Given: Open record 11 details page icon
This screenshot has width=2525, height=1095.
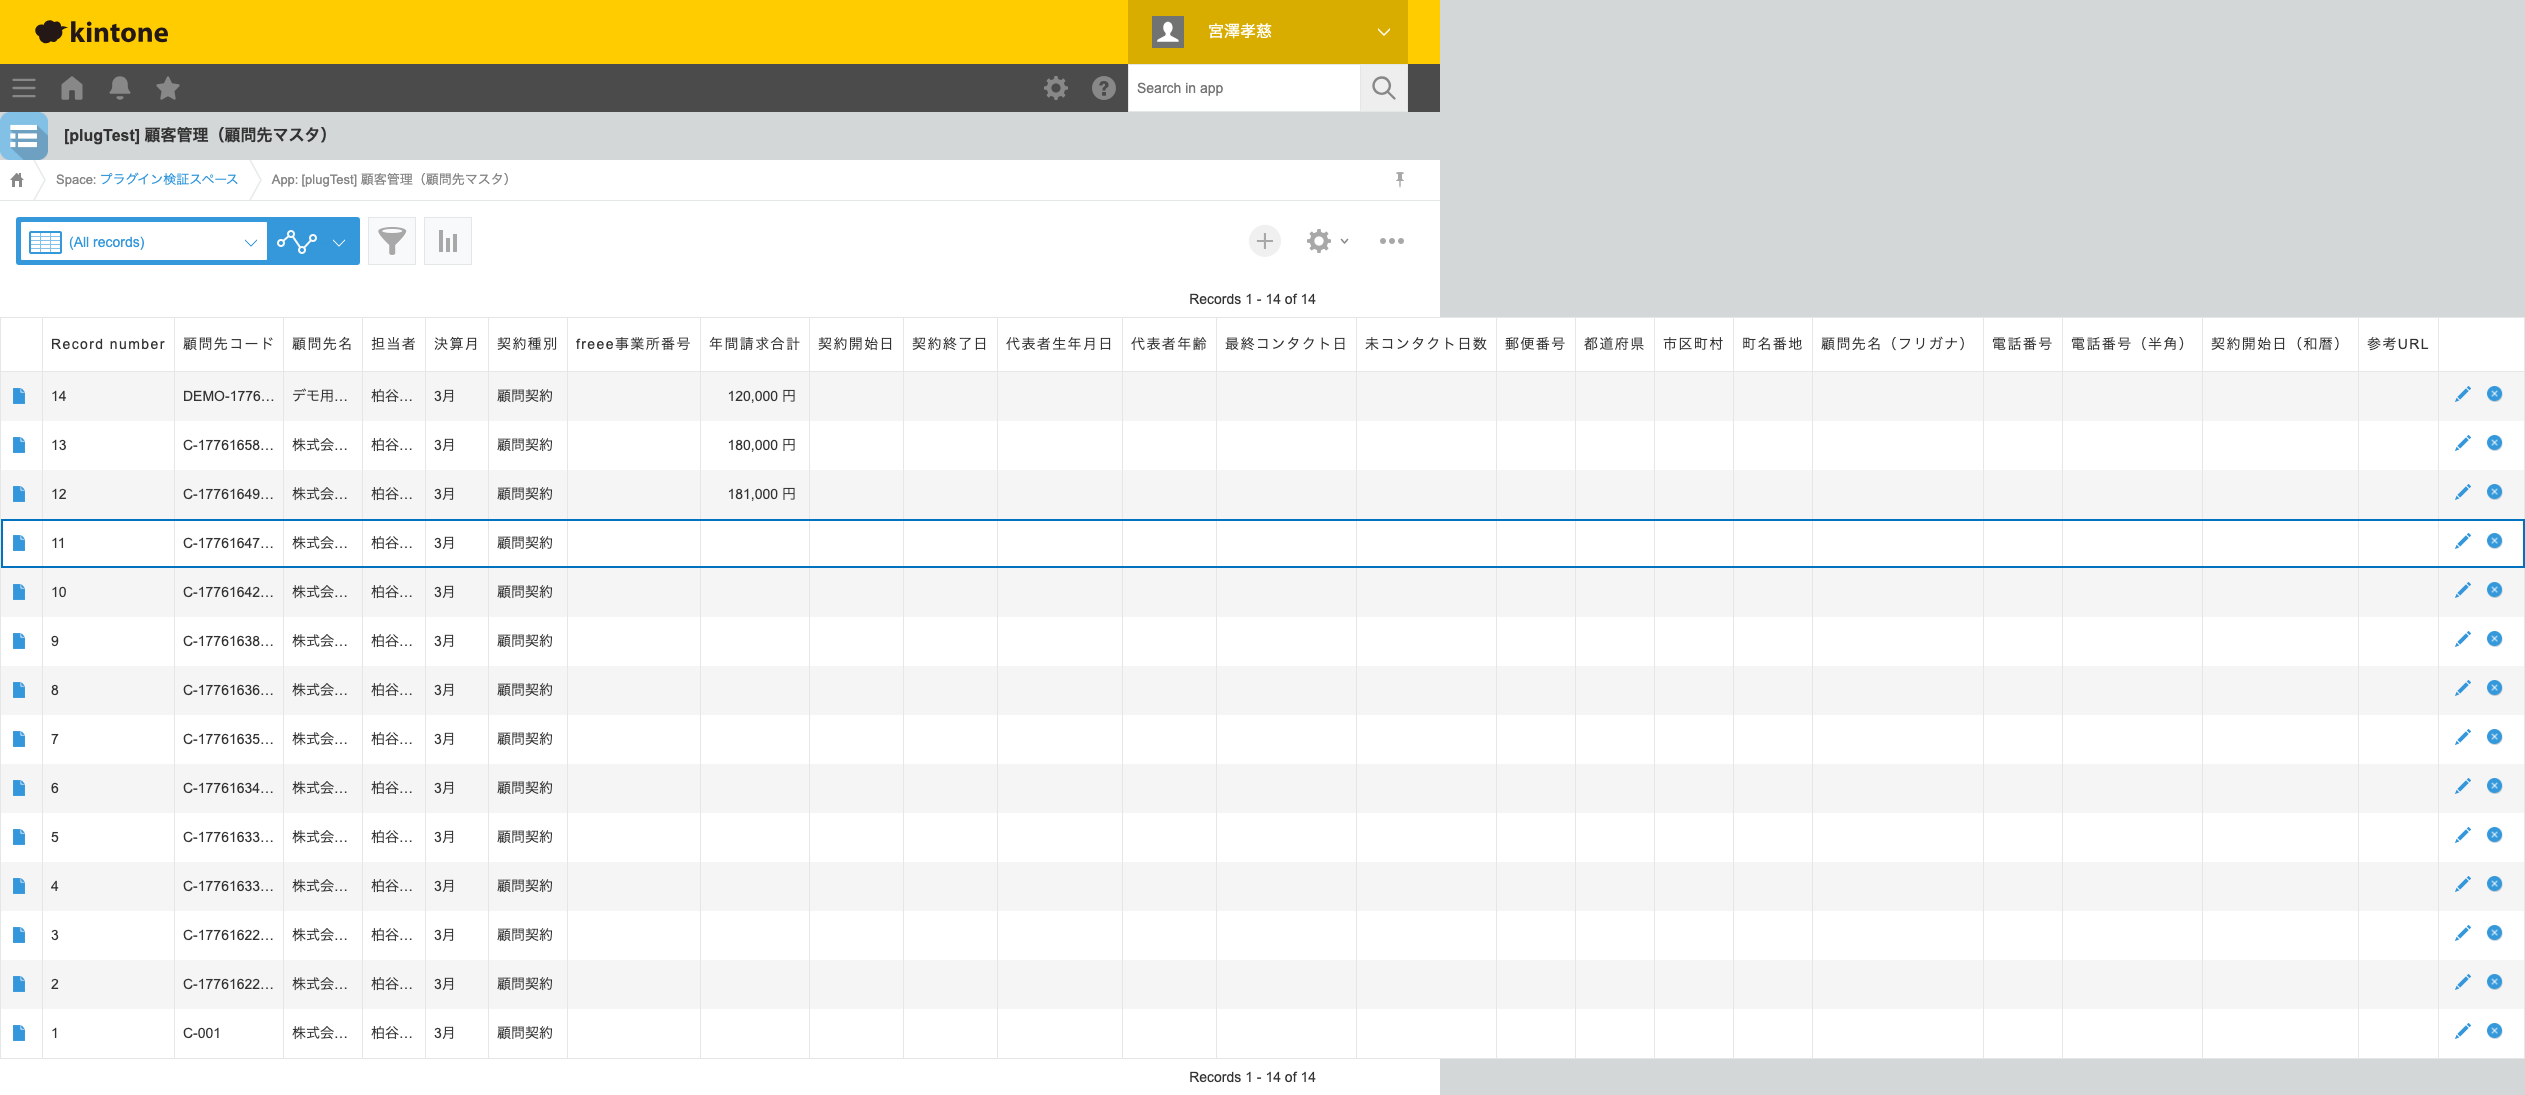Looking at the screenshot, I should tap(19, 543).
